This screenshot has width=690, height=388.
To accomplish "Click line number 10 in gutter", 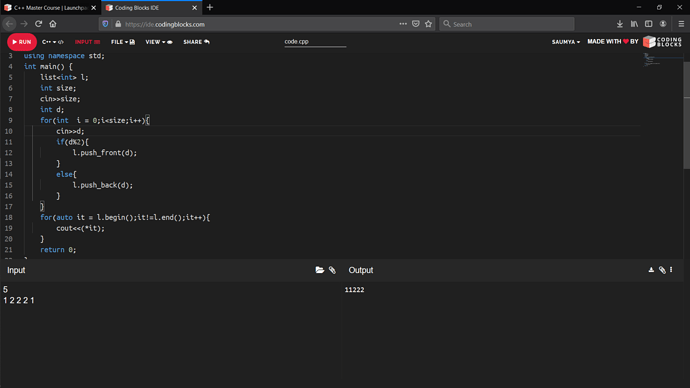I will 8,131.
